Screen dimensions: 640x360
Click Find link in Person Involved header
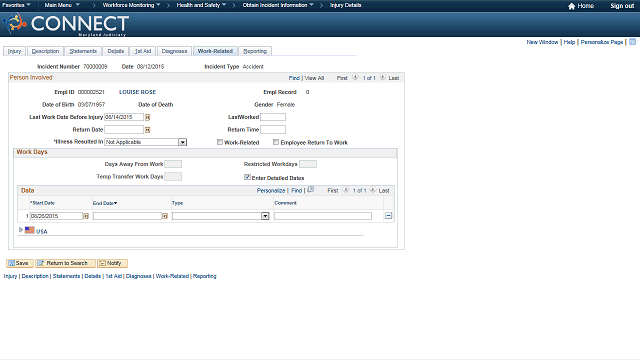[x=294, y=78]
